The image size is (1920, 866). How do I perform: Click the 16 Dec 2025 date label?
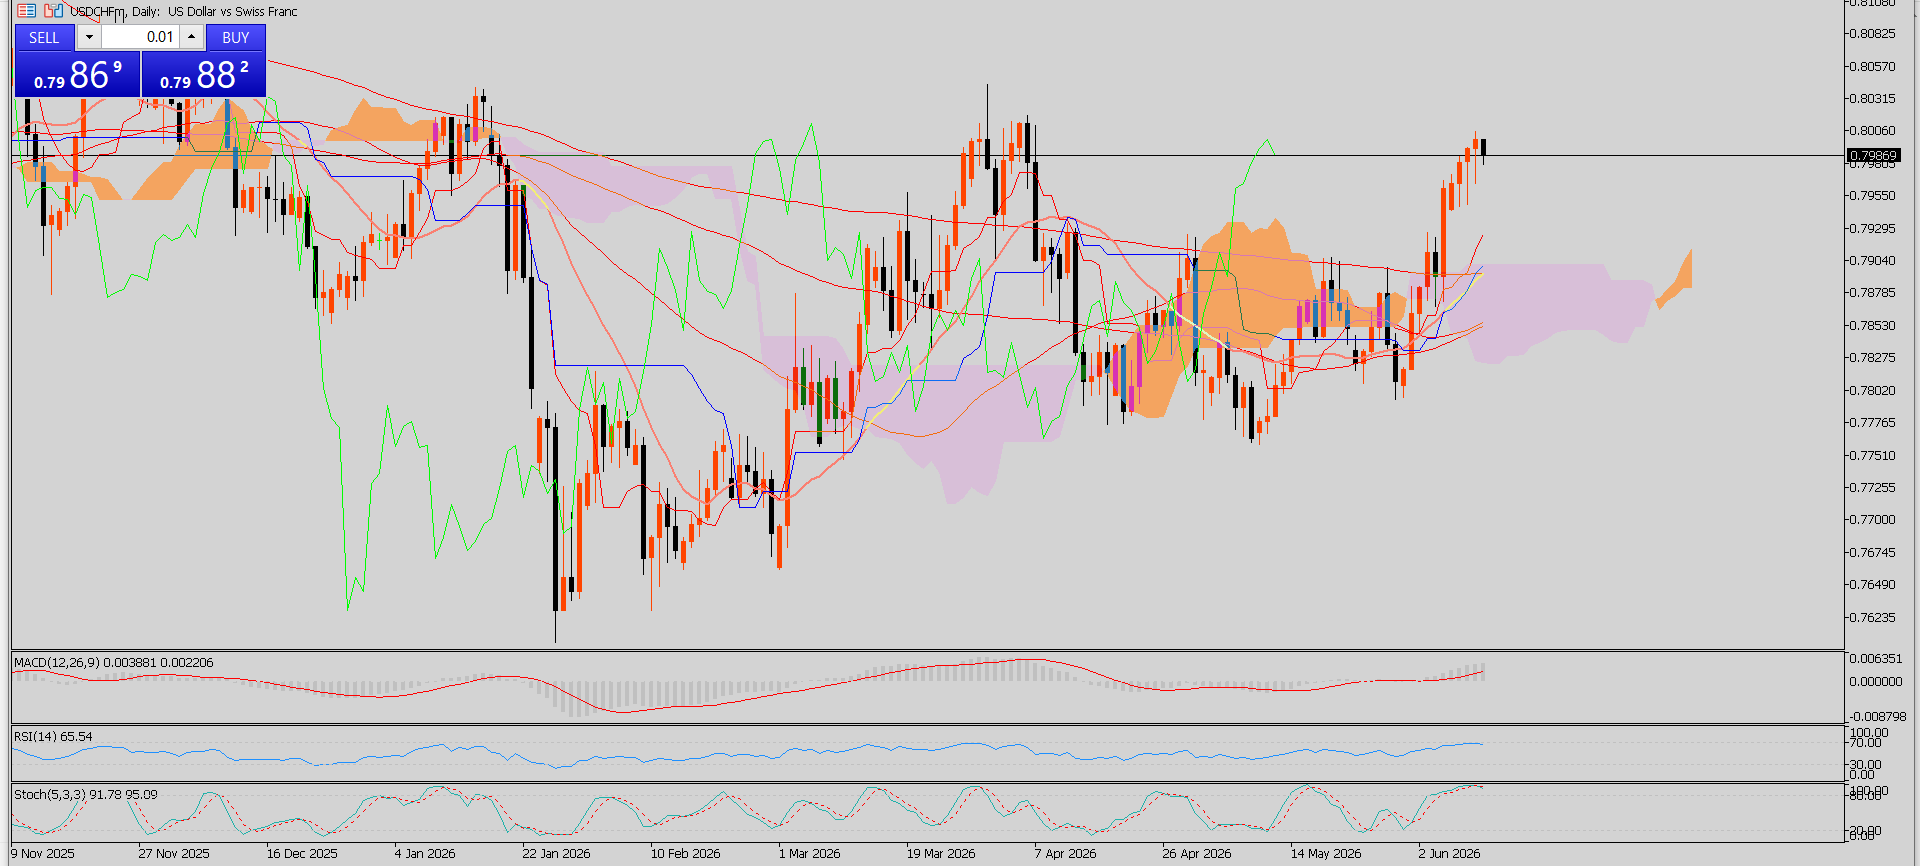click(302, 853)
